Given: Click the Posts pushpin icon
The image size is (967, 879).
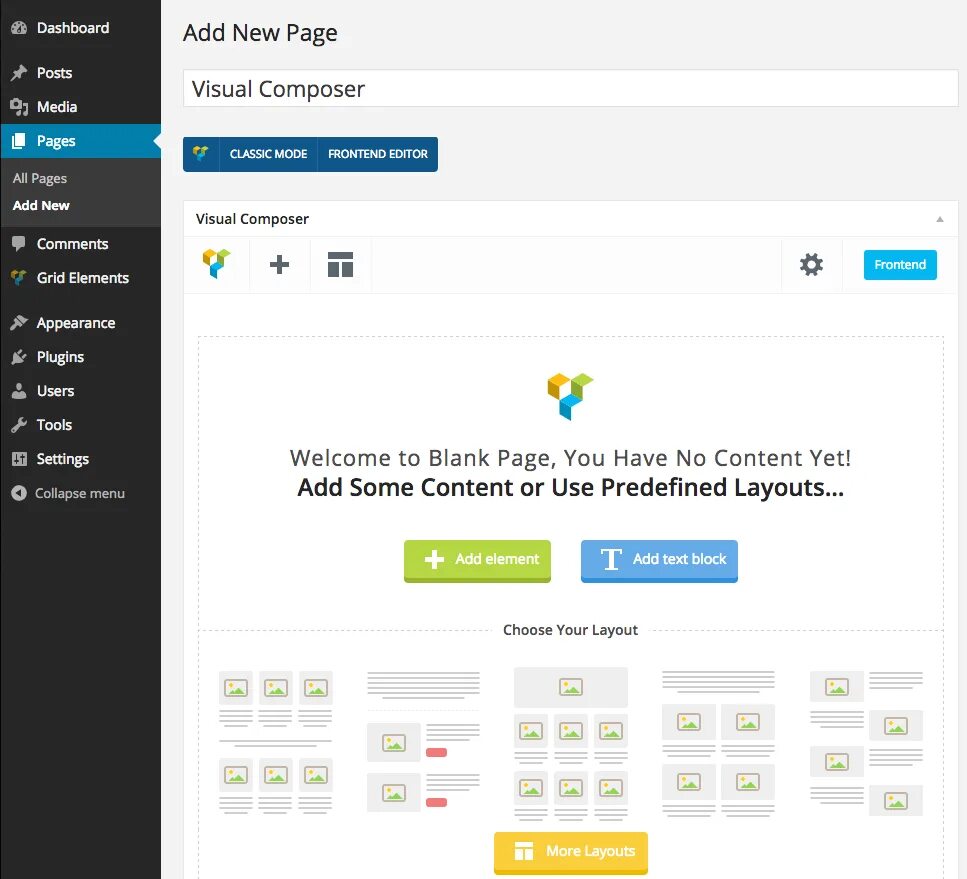Looking at the screenshot, I should 19,73.
